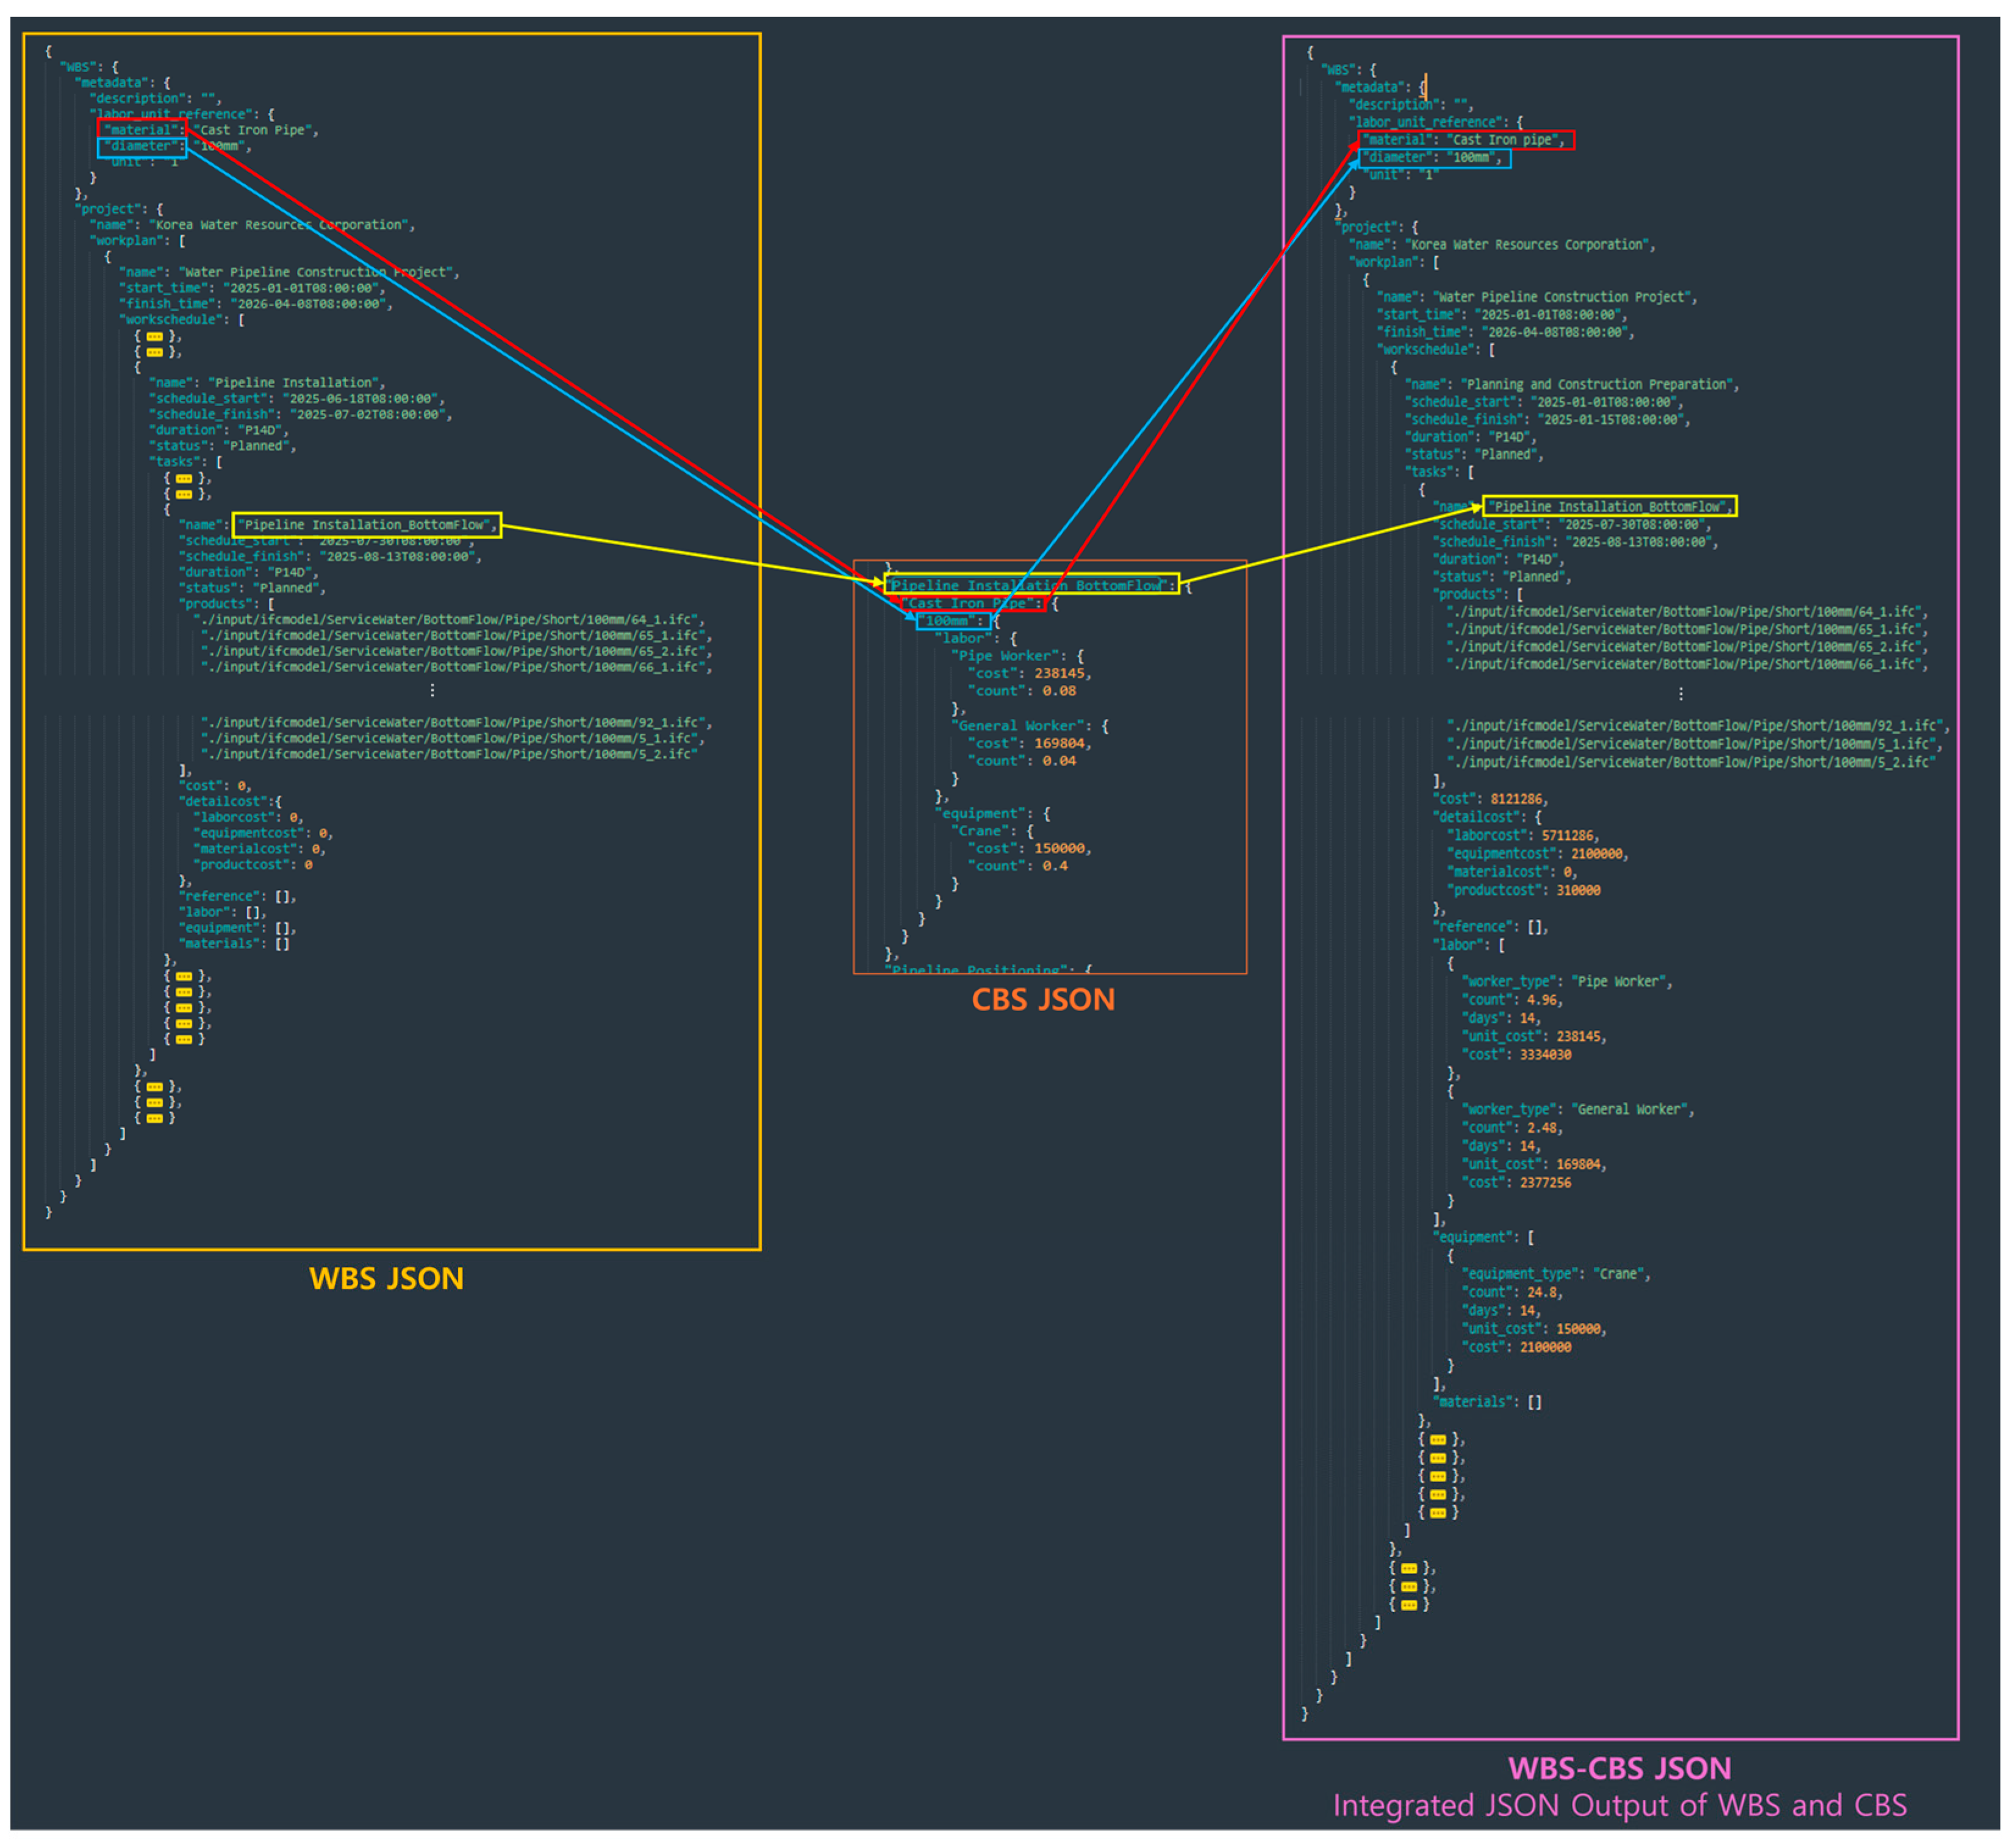Click blue-boxed diameter line in WBS-CBS JSON

pyautogui.click(x=1435, y=157)
